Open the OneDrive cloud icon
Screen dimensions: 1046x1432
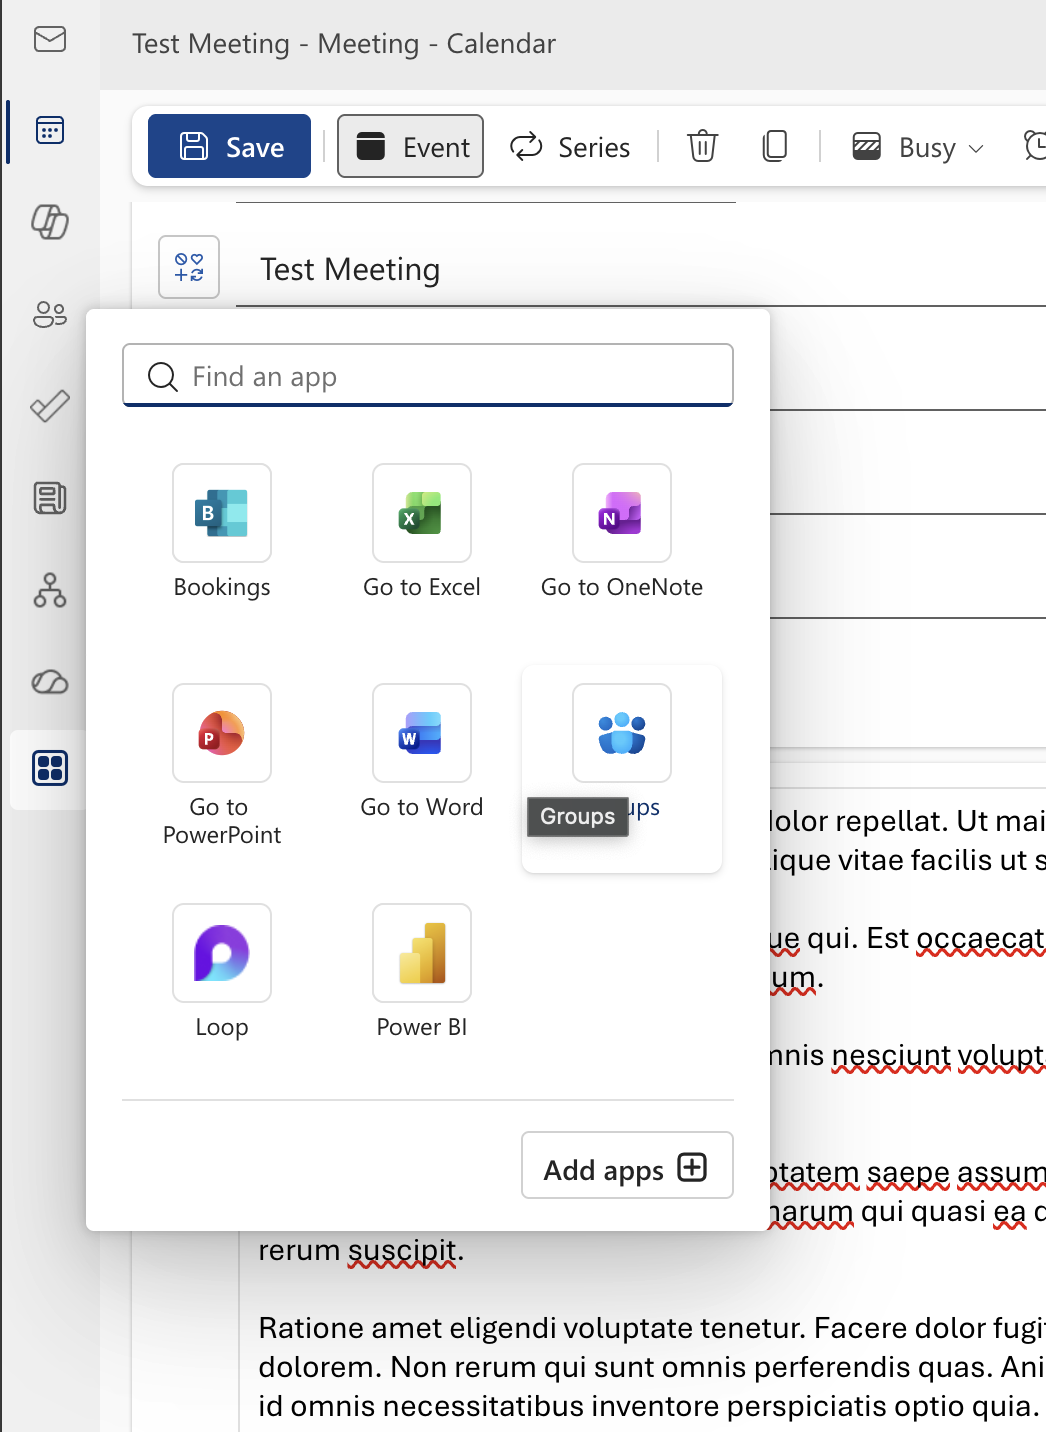[50, 682]
